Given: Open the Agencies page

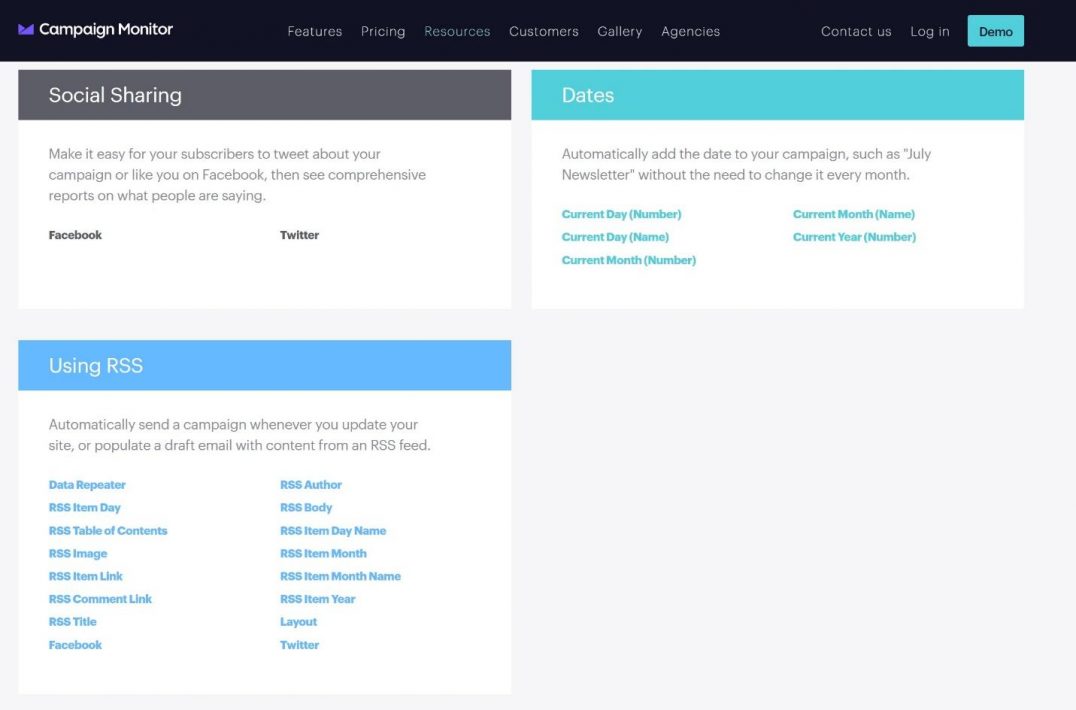Looking at the screenshot, I should coord(690,31).
